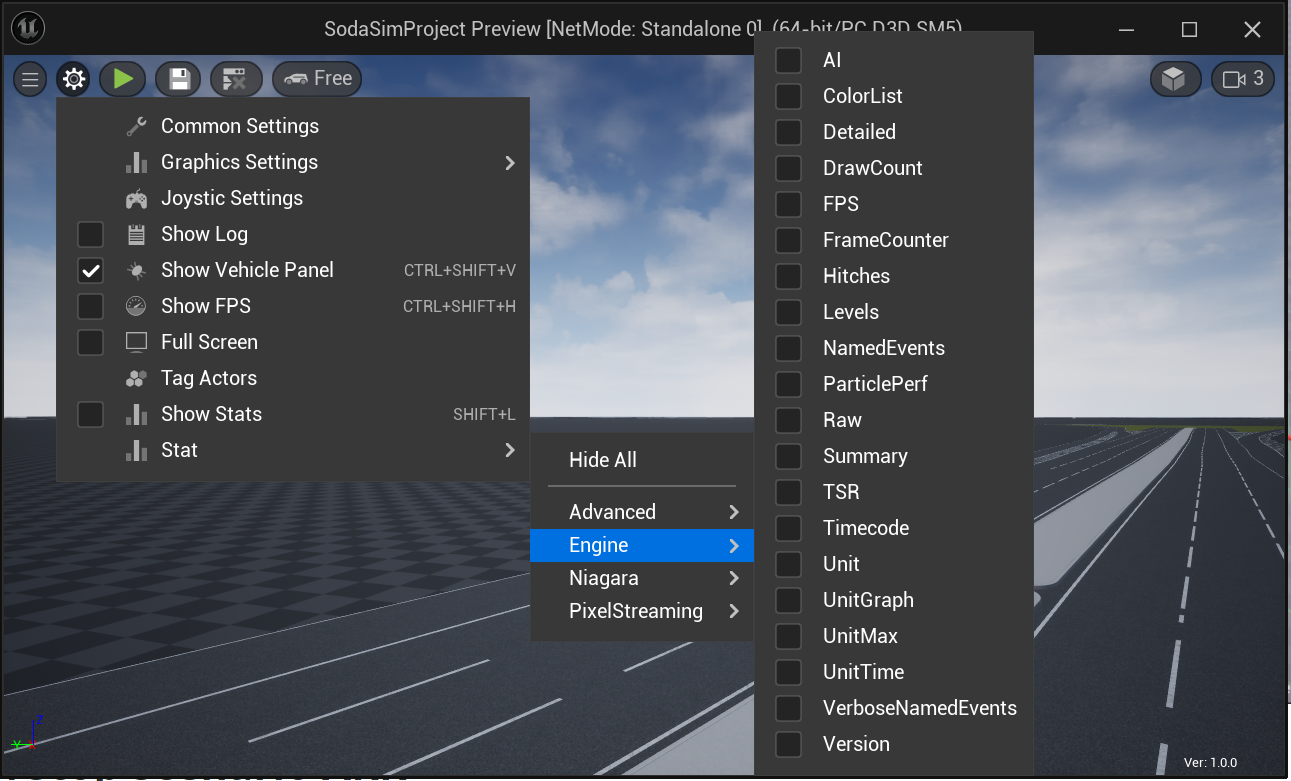The height and width of the screenshot is (781, 1291).
Task: Maximize the SodaSimProject Preview window
Action: point(1189,29)
